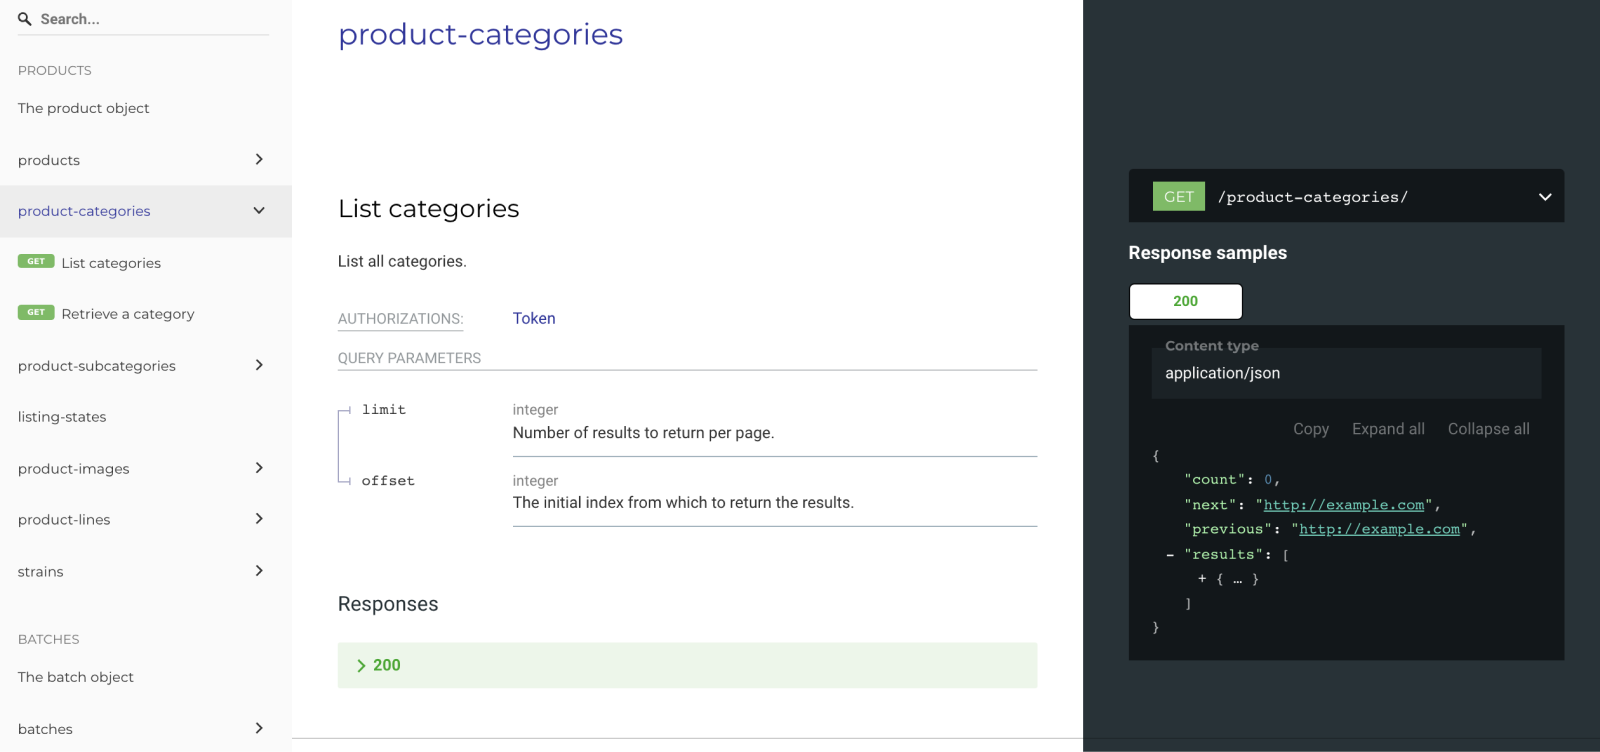
Task: Open The product object page
Action: tap(83, 108)
